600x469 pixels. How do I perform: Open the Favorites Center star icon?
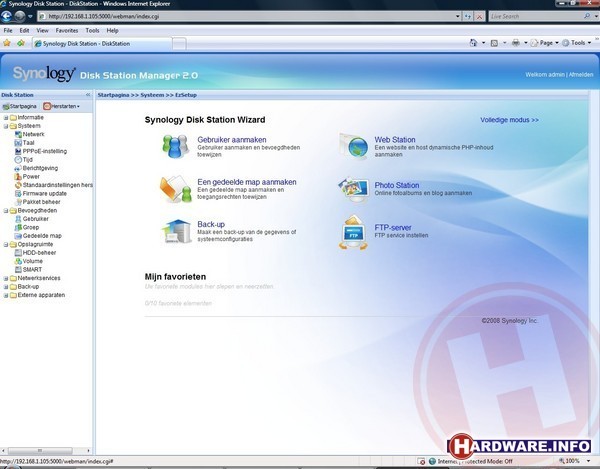pyautogui.click(x=7, y=43)
